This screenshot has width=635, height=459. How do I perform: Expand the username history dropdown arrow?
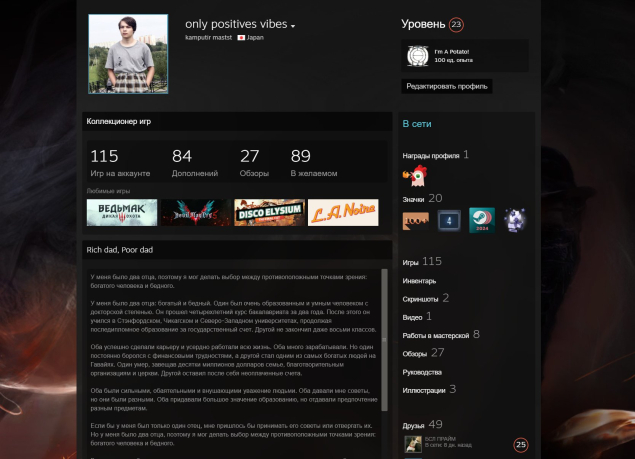tap(293, 26)
